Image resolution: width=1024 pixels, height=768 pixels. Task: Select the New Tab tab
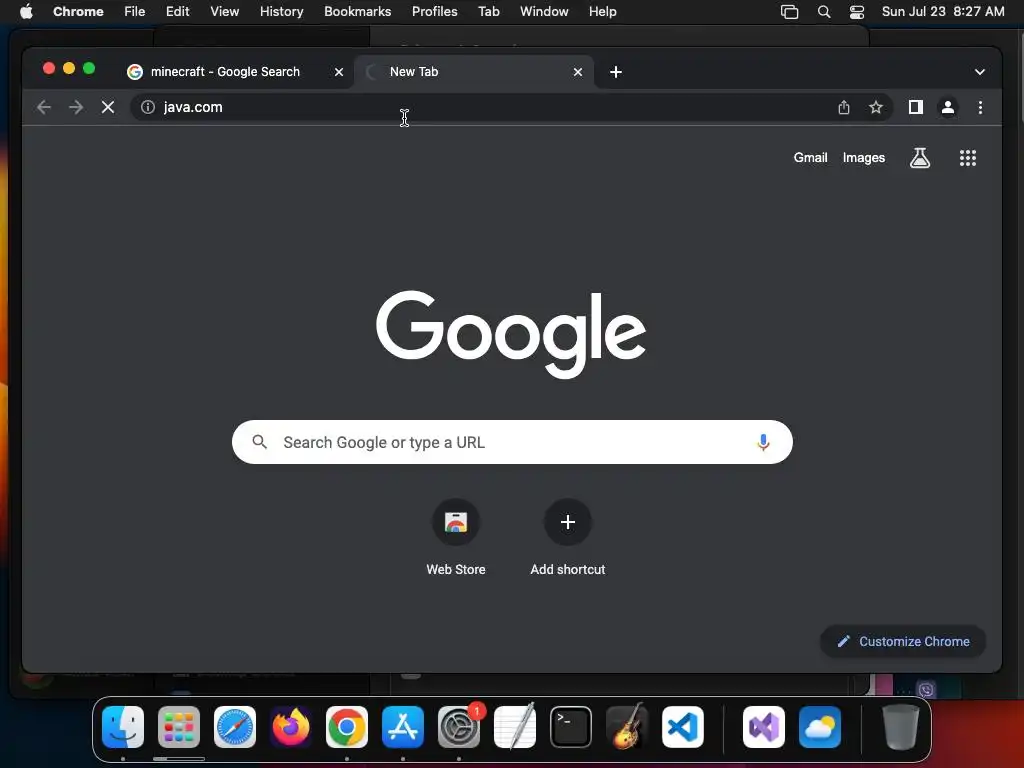474,72
